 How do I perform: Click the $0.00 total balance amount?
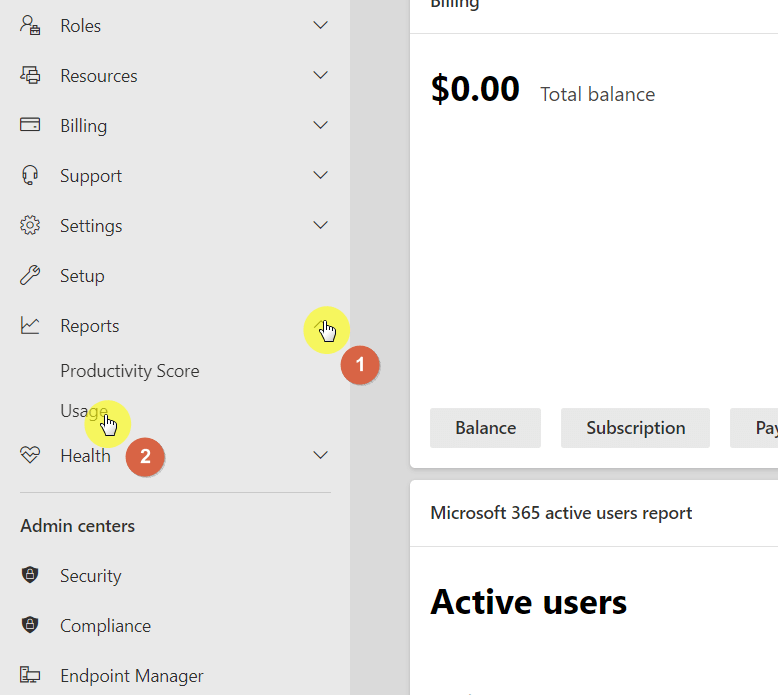pyautogui.click(x=475, y=89)
